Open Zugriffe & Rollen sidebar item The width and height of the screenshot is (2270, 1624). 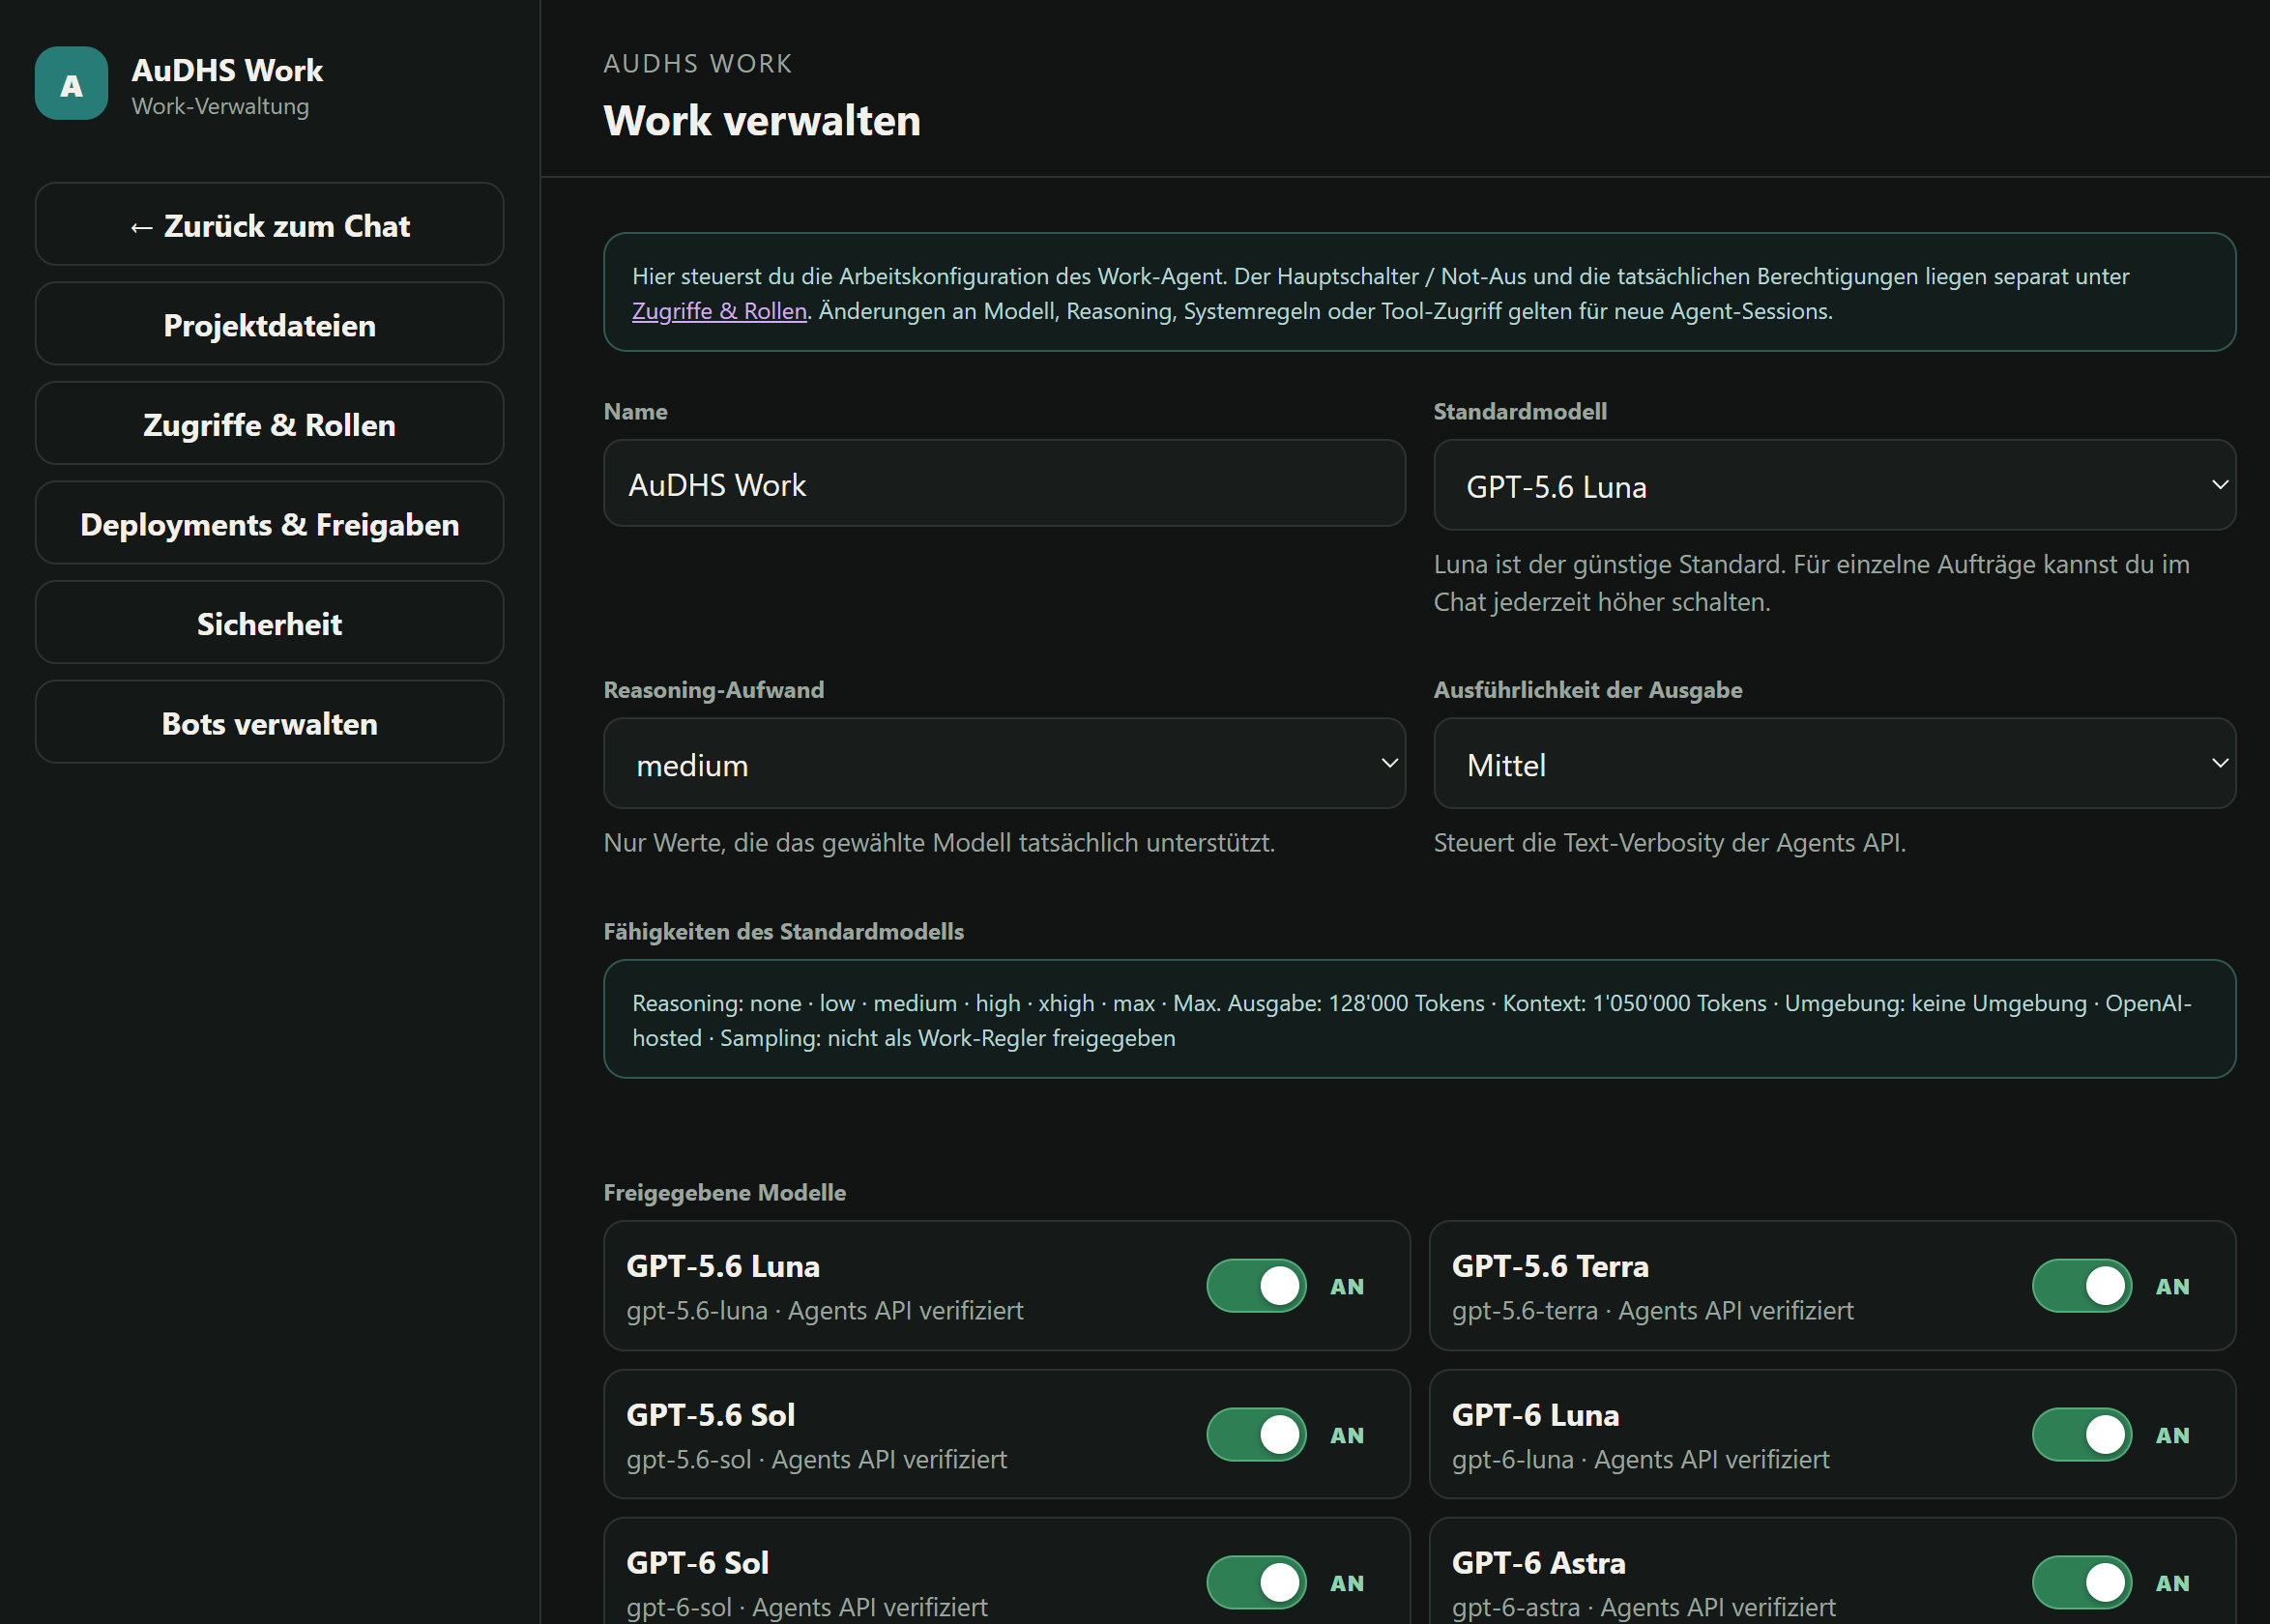(x=269, y=424)
